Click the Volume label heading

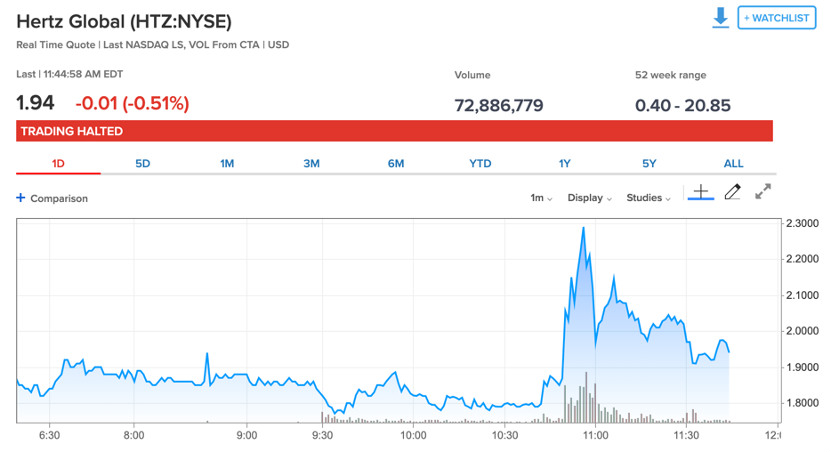(x=472, y=75)
